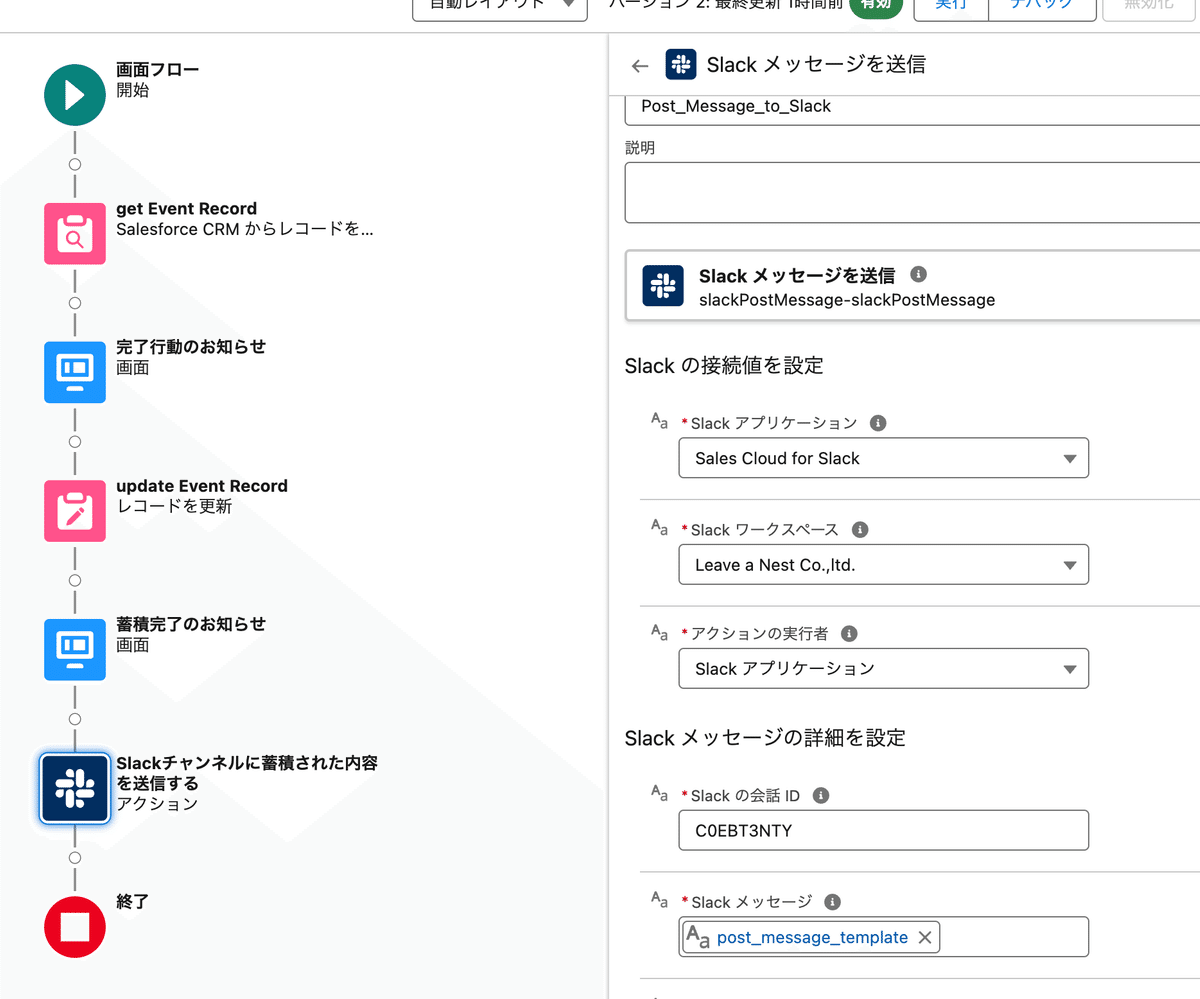Click the Aa type icon beside Slack メッセージ

point(658,899)
